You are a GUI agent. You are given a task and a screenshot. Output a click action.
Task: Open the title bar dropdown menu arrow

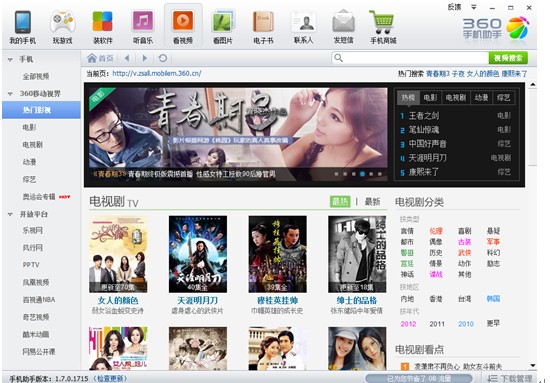pyautogui.click(x=474, y=7)
